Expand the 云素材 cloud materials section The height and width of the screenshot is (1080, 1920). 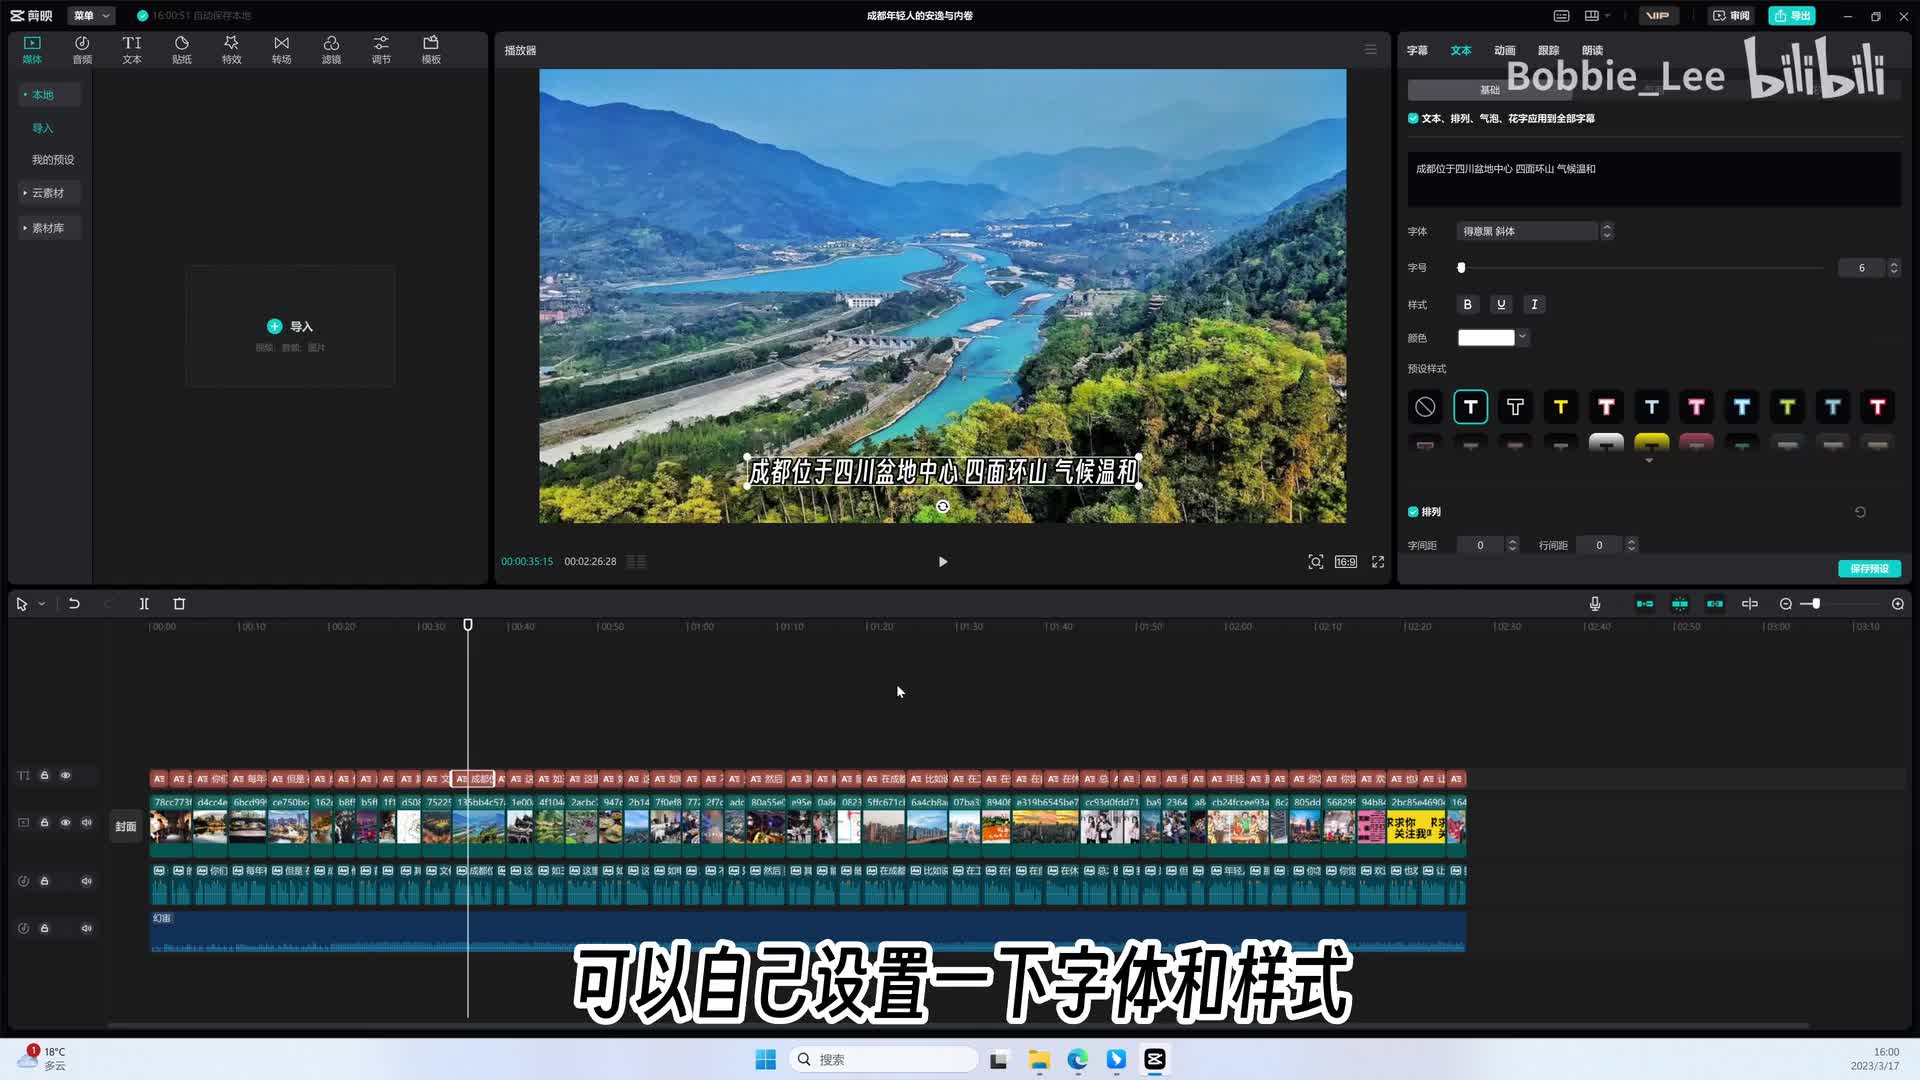[x=47, y=193]
